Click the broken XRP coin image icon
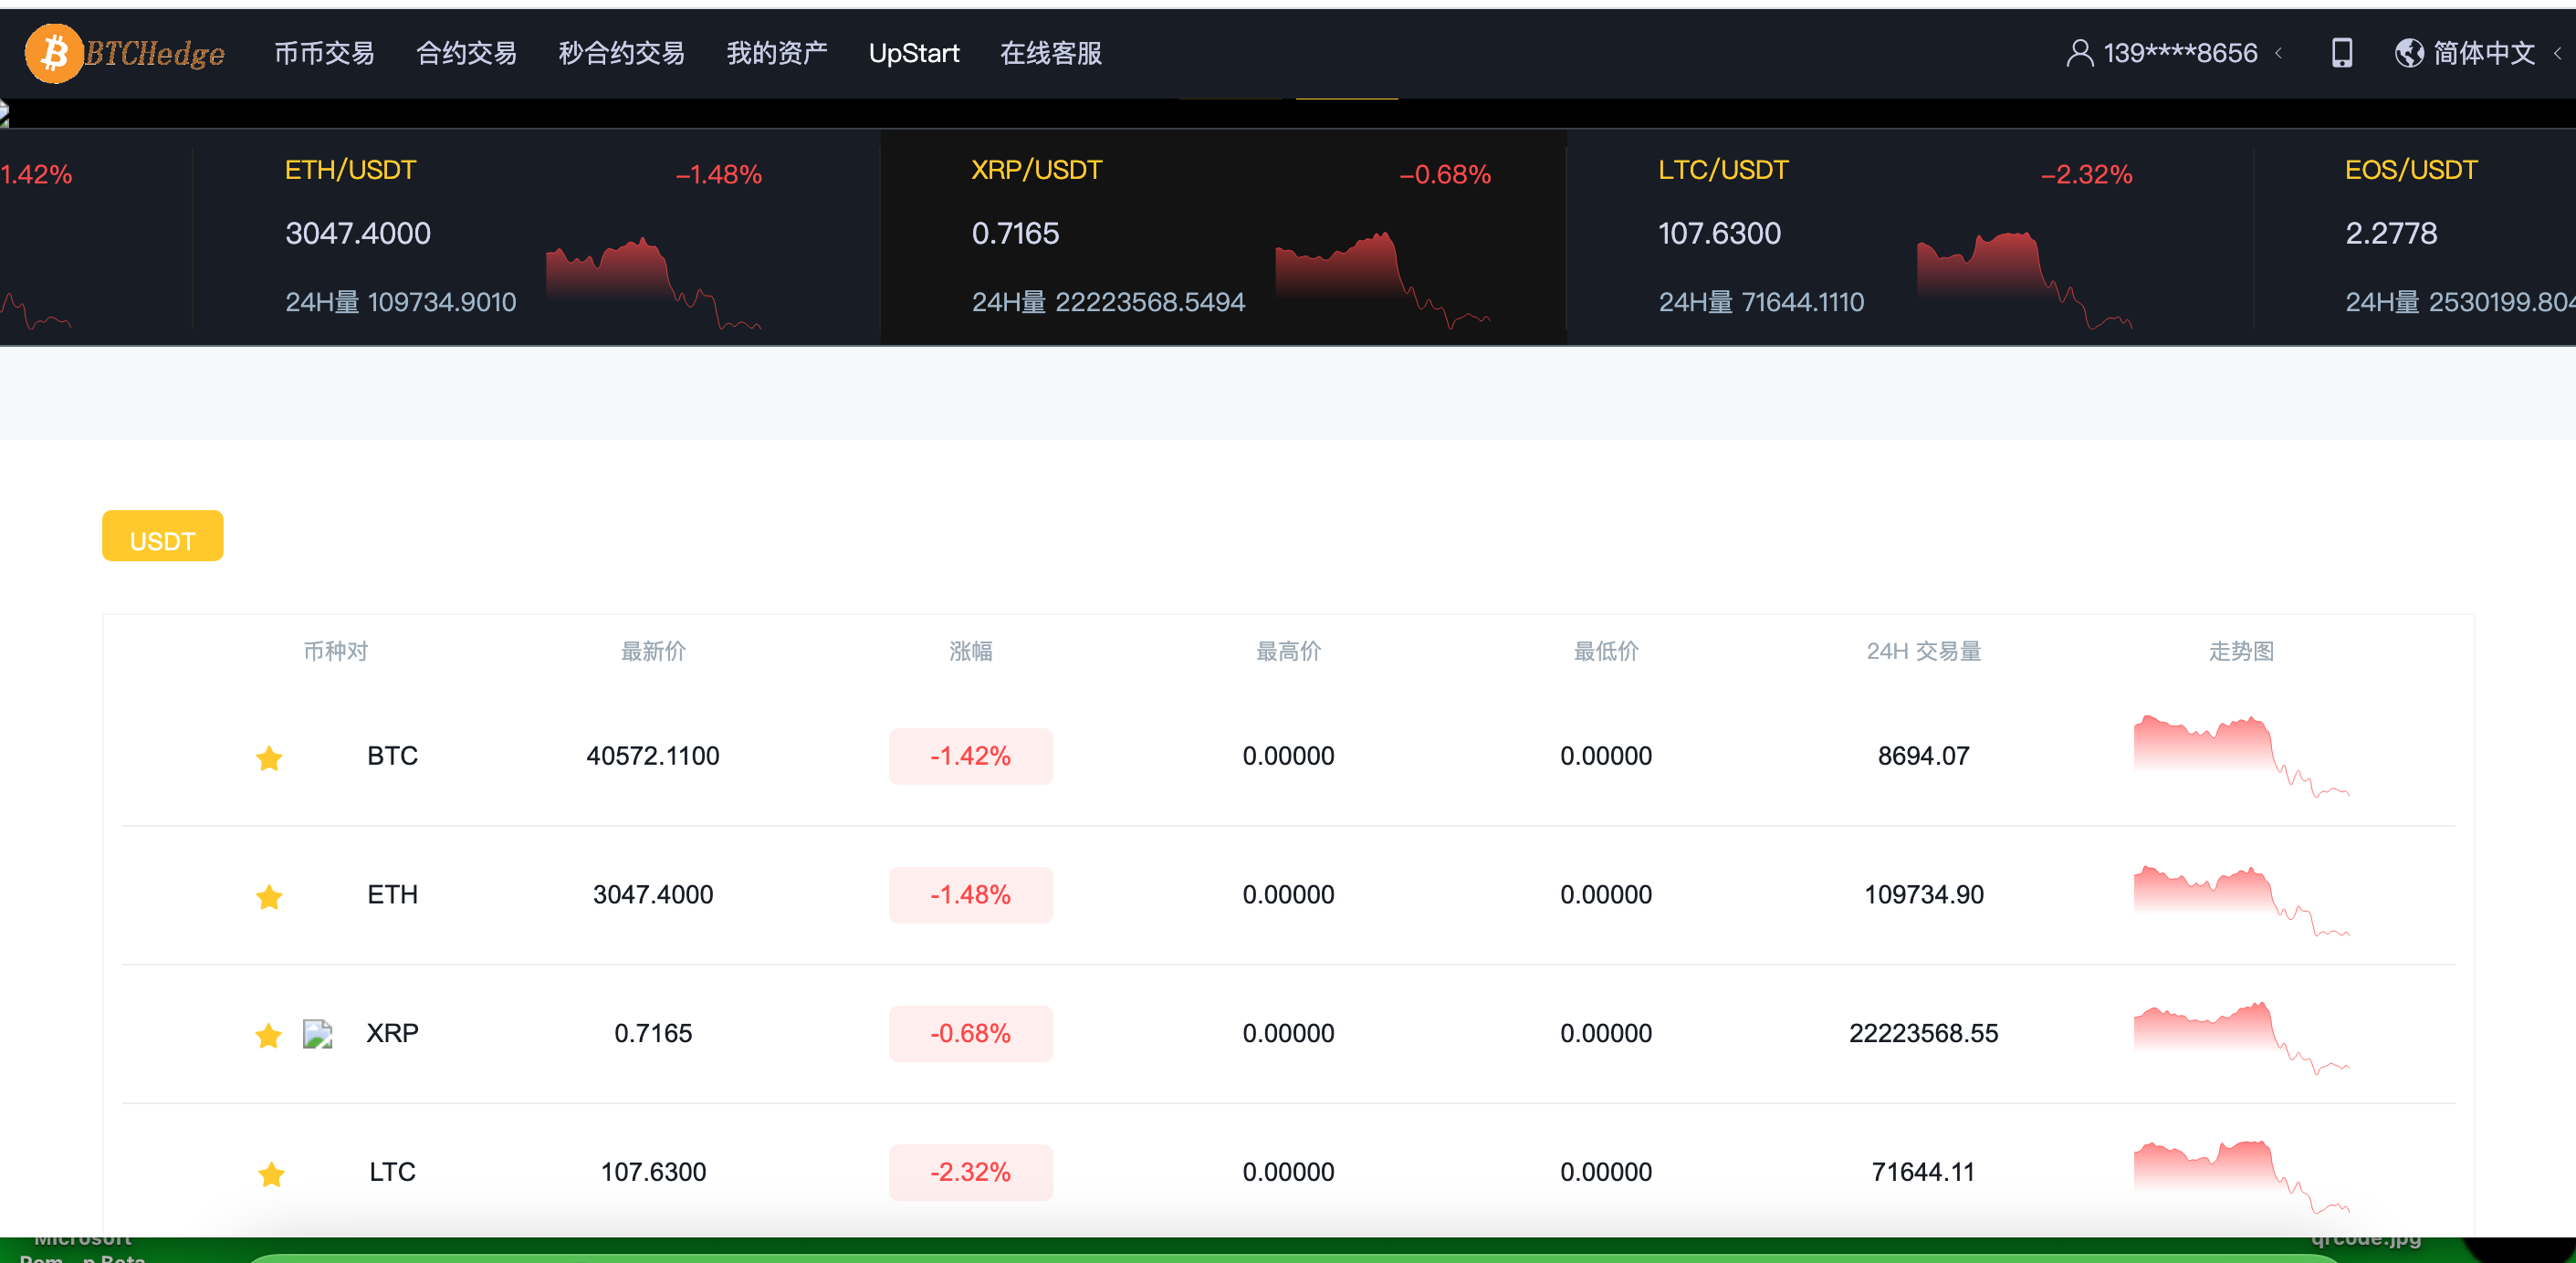Screen dimensions: 2576x1263 317,1033
